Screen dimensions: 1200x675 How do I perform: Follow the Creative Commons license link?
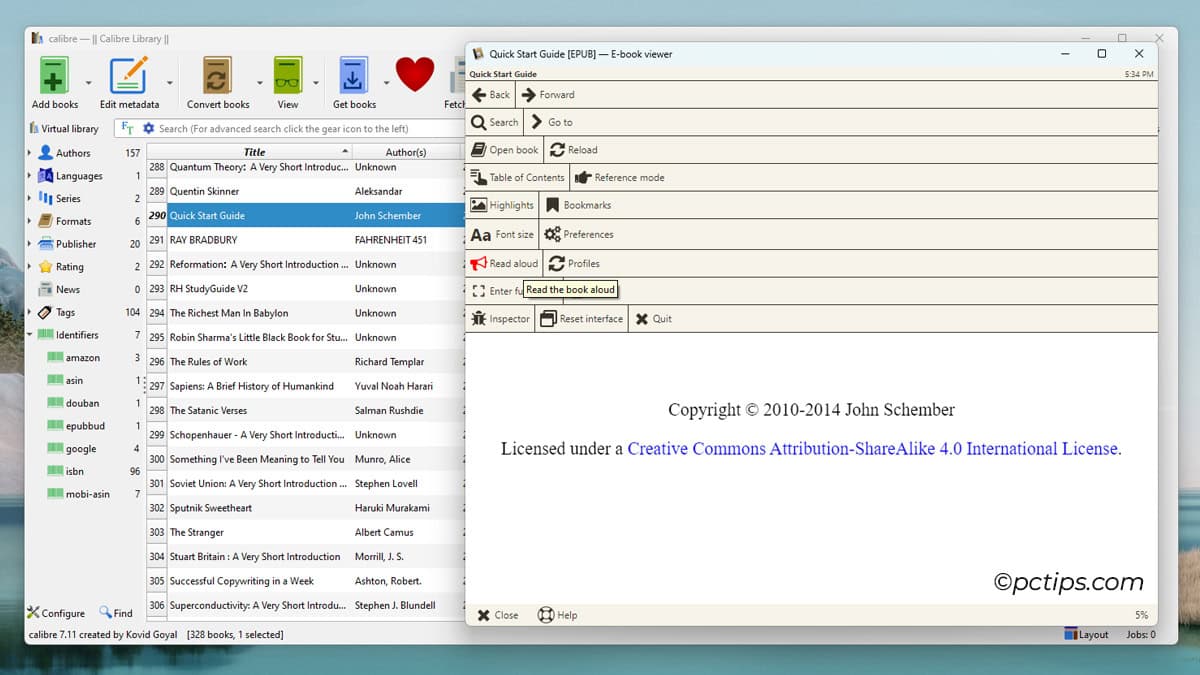872,448
